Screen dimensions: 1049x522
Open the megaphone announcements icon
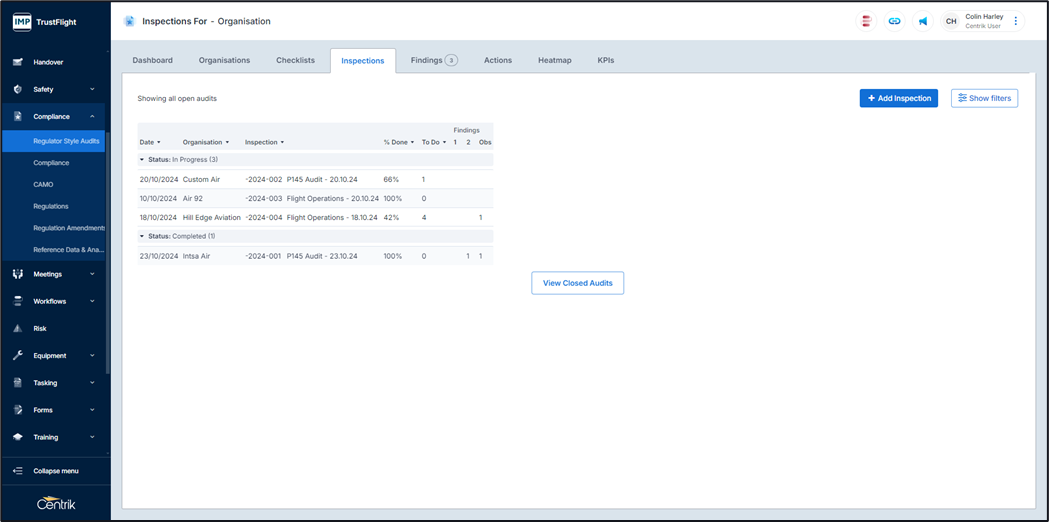point(922,21)
